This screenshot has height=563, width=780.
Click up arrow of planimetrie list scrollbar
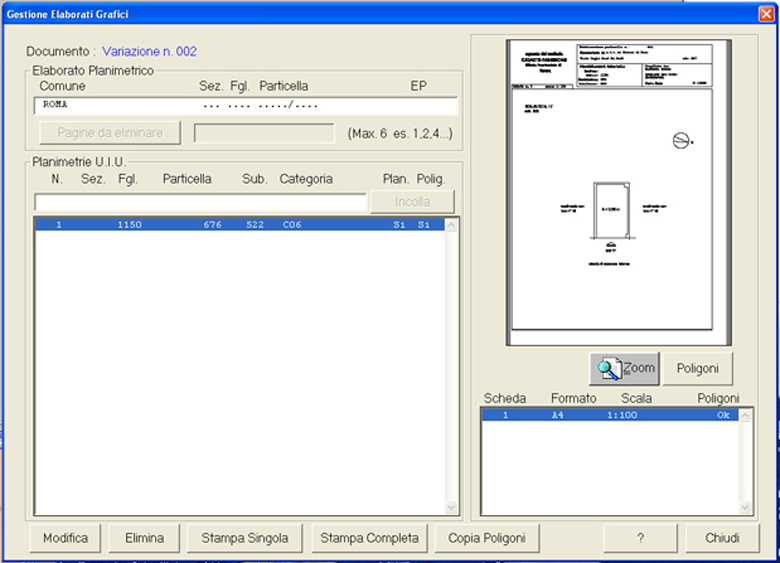(451, 225)
